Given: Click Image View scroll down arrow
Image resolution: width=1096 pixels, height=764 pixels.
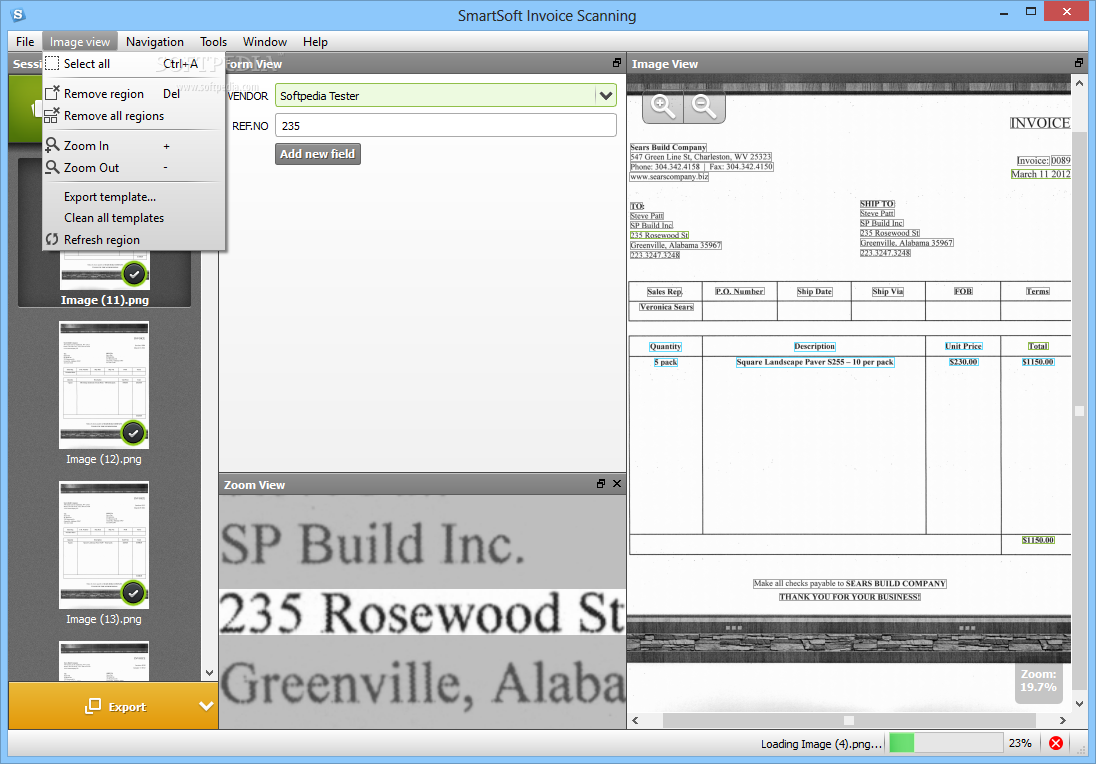Looking at the screenshot, I should point(1079,703).
